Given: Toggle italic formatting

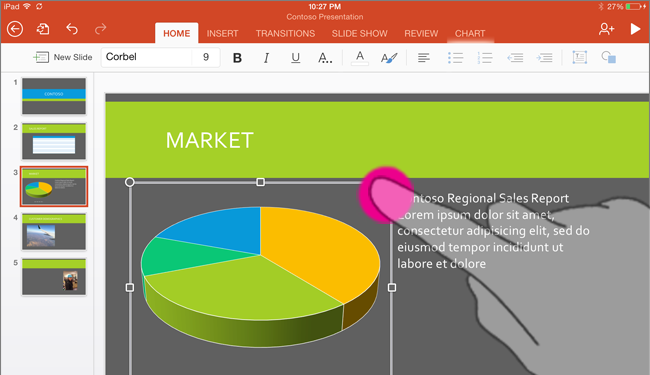Looking at the screenshot, I should 266,58.
